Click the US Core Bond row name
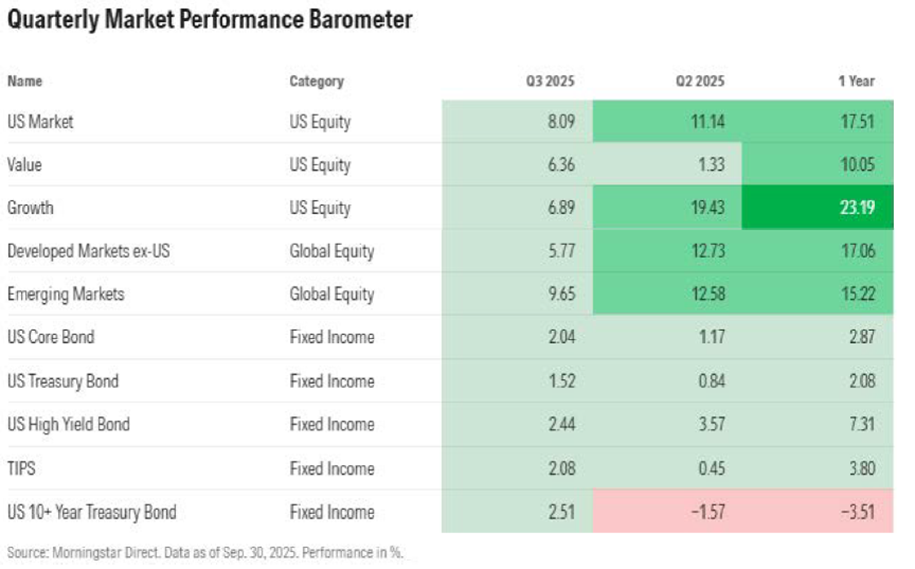Viewport: 915px width, 569px height. click(50, 337)
